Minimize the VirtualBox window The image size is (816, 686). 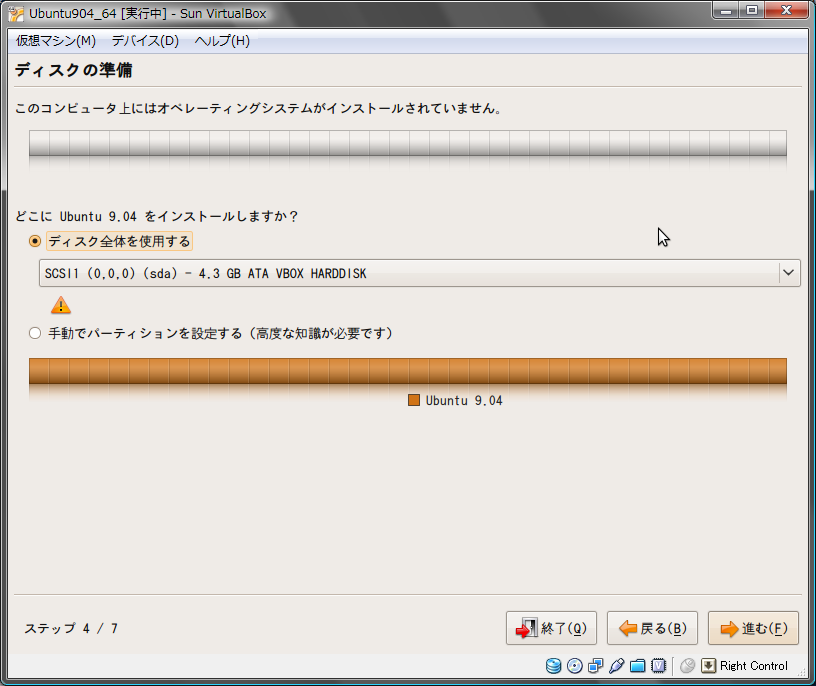click(726, 10)
